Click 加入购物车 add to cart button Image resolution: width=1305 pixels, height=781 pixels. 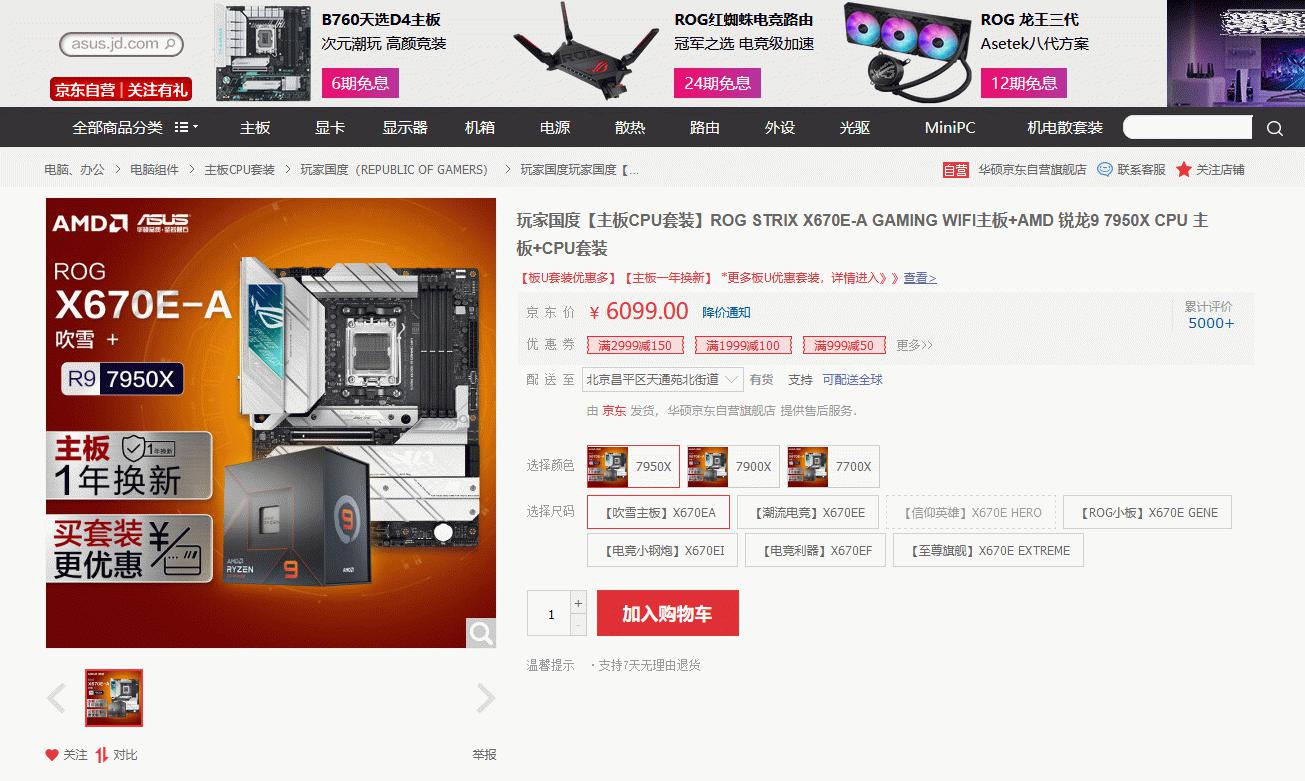pyautogui.click(x=668, y=613)
